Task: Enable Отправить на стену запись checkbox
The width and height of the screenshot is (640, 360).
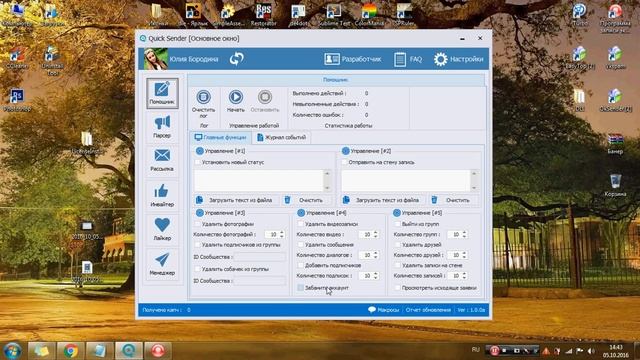Action: pyautogui.click(x=344, y=162)
